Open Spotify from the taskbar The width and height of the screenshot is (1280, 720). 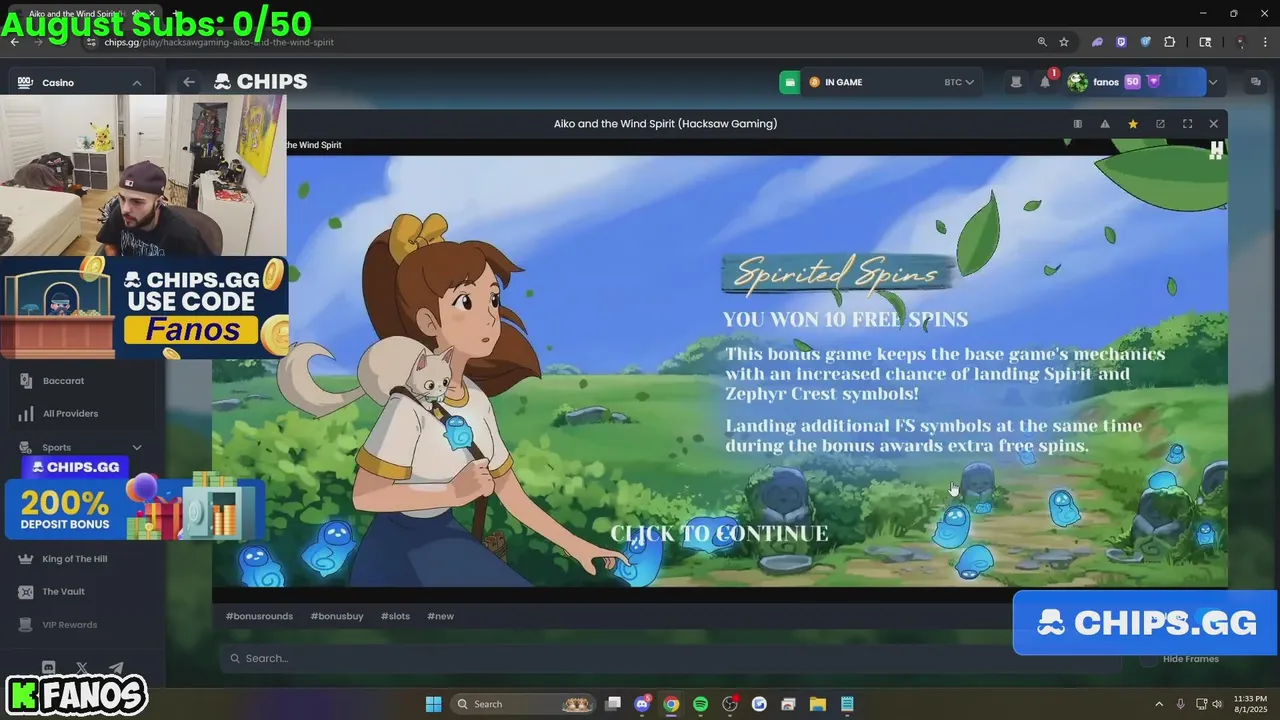coord(700,704)
